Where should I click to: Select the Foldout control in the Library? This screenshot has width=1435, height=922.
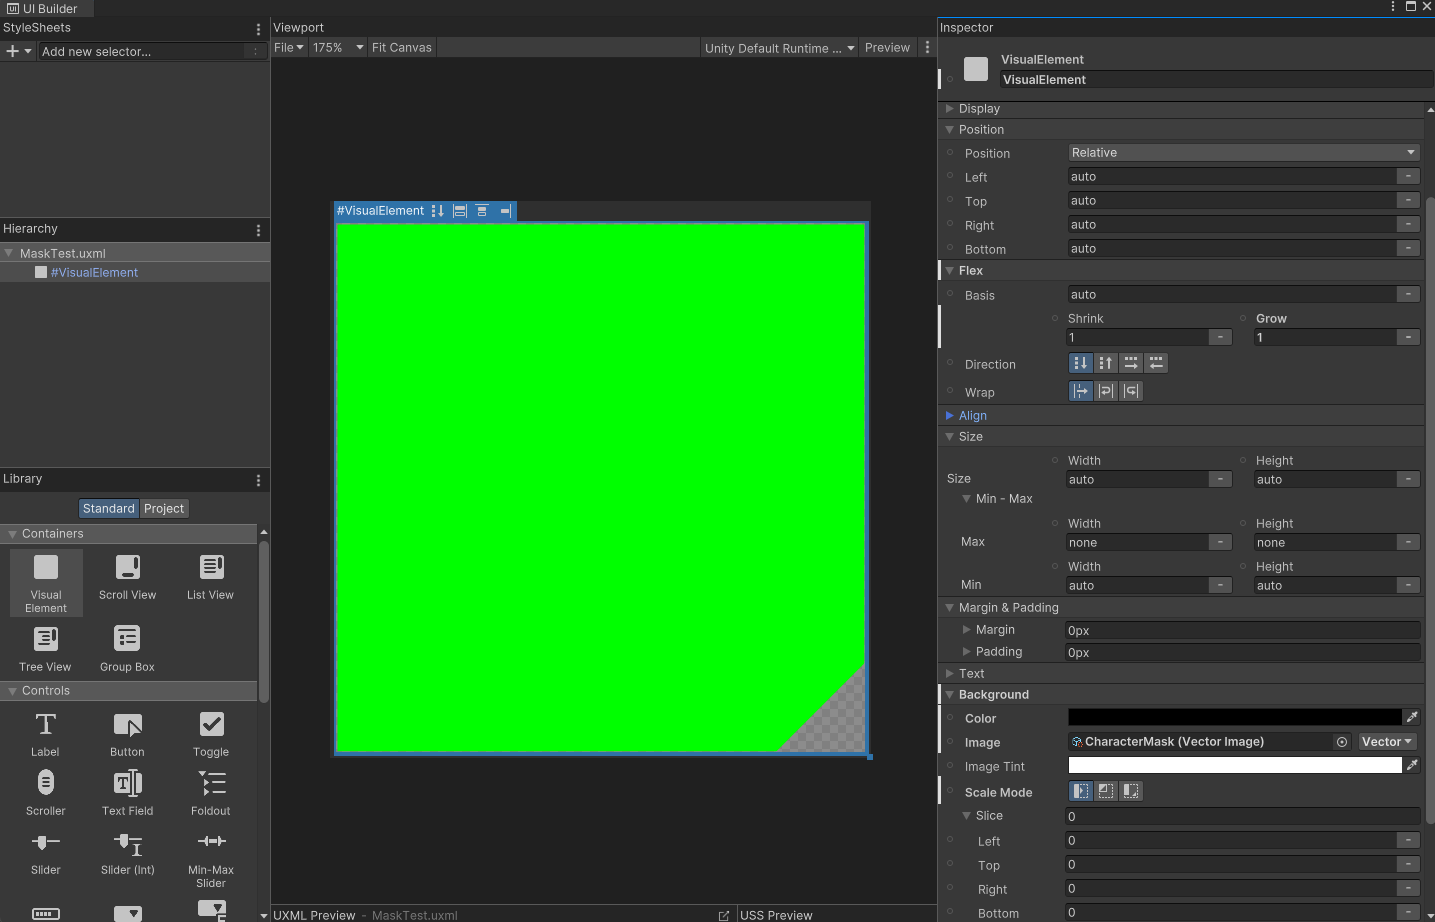point(211,793)
